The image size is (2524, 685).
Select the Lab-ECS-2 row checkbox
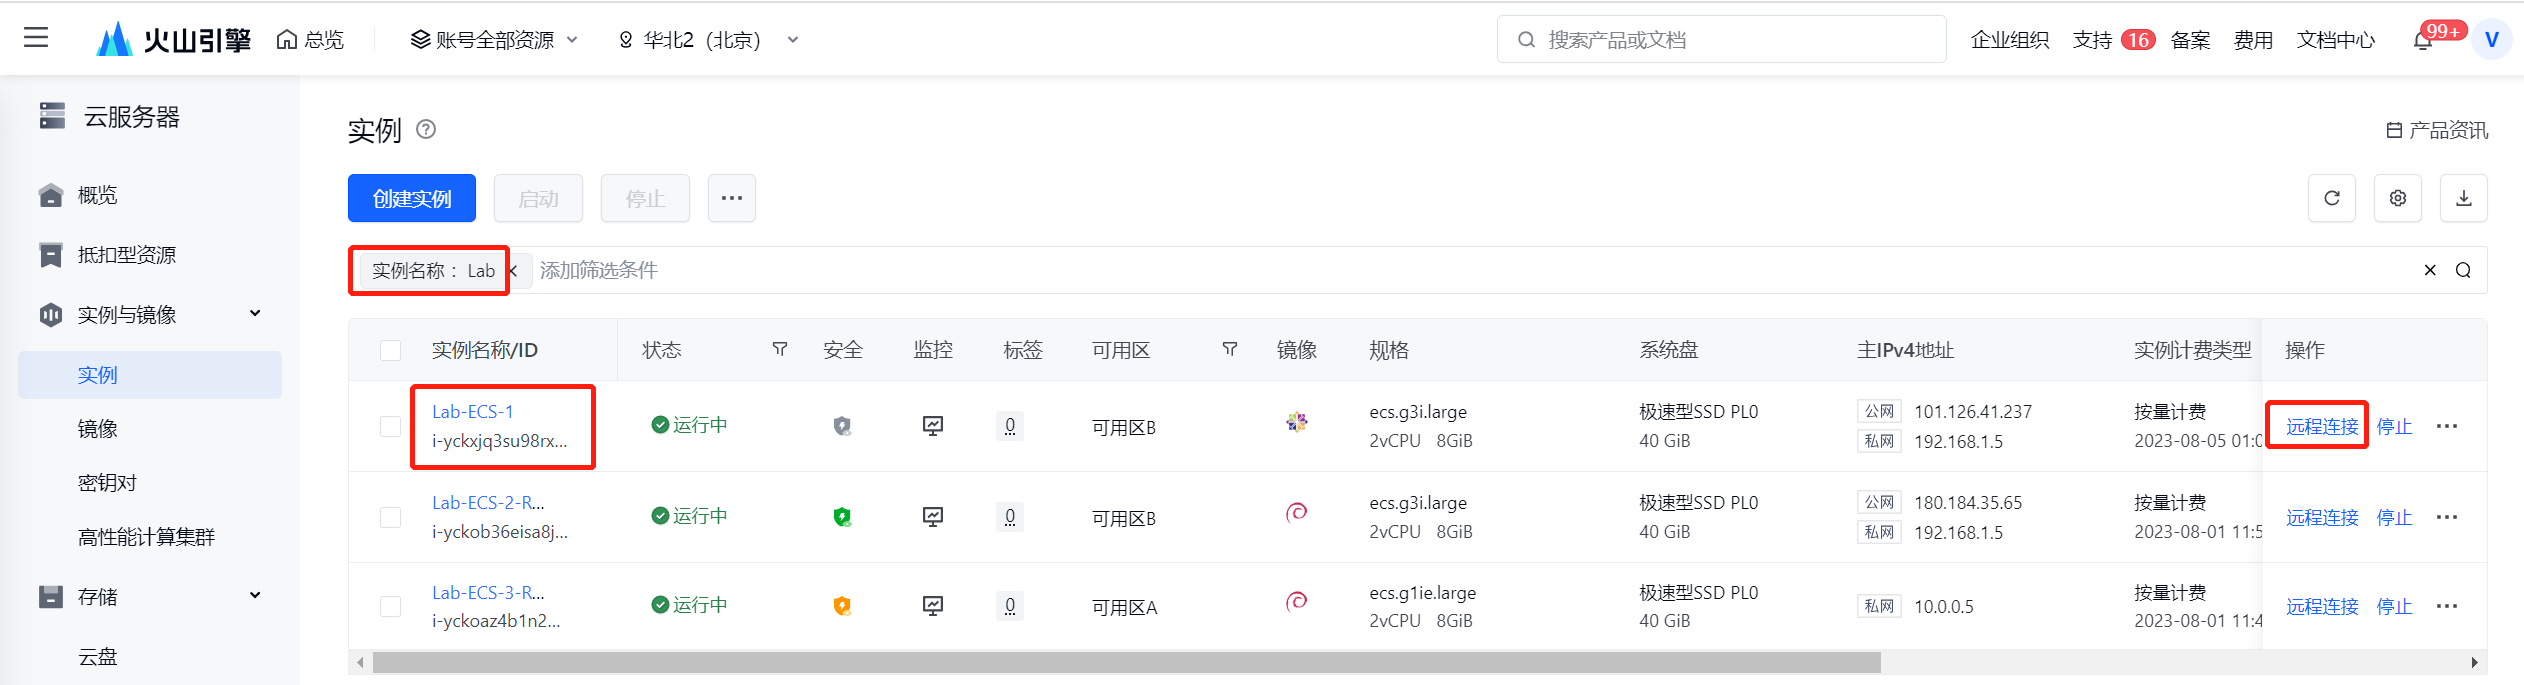click(391, 517)
